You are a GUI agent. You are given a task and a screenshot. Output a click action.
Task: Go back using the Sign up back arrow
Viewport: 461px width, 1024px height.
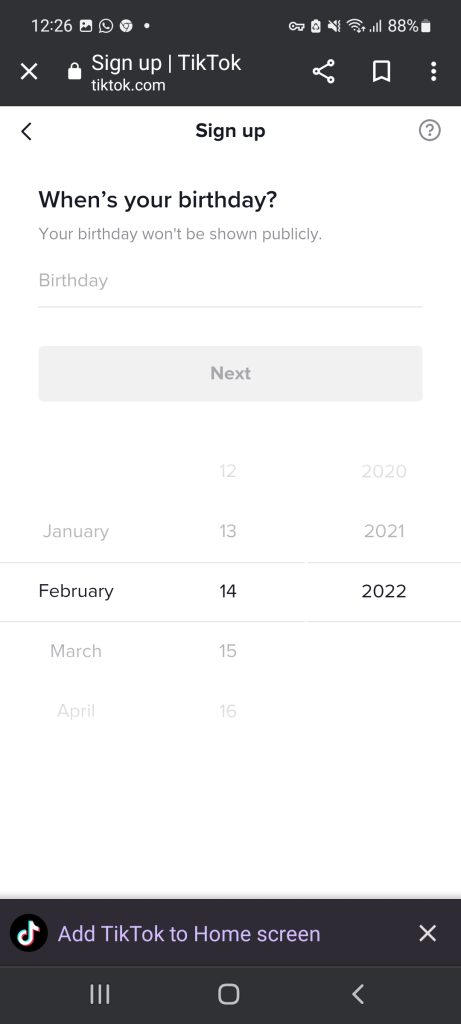(26, 131)
